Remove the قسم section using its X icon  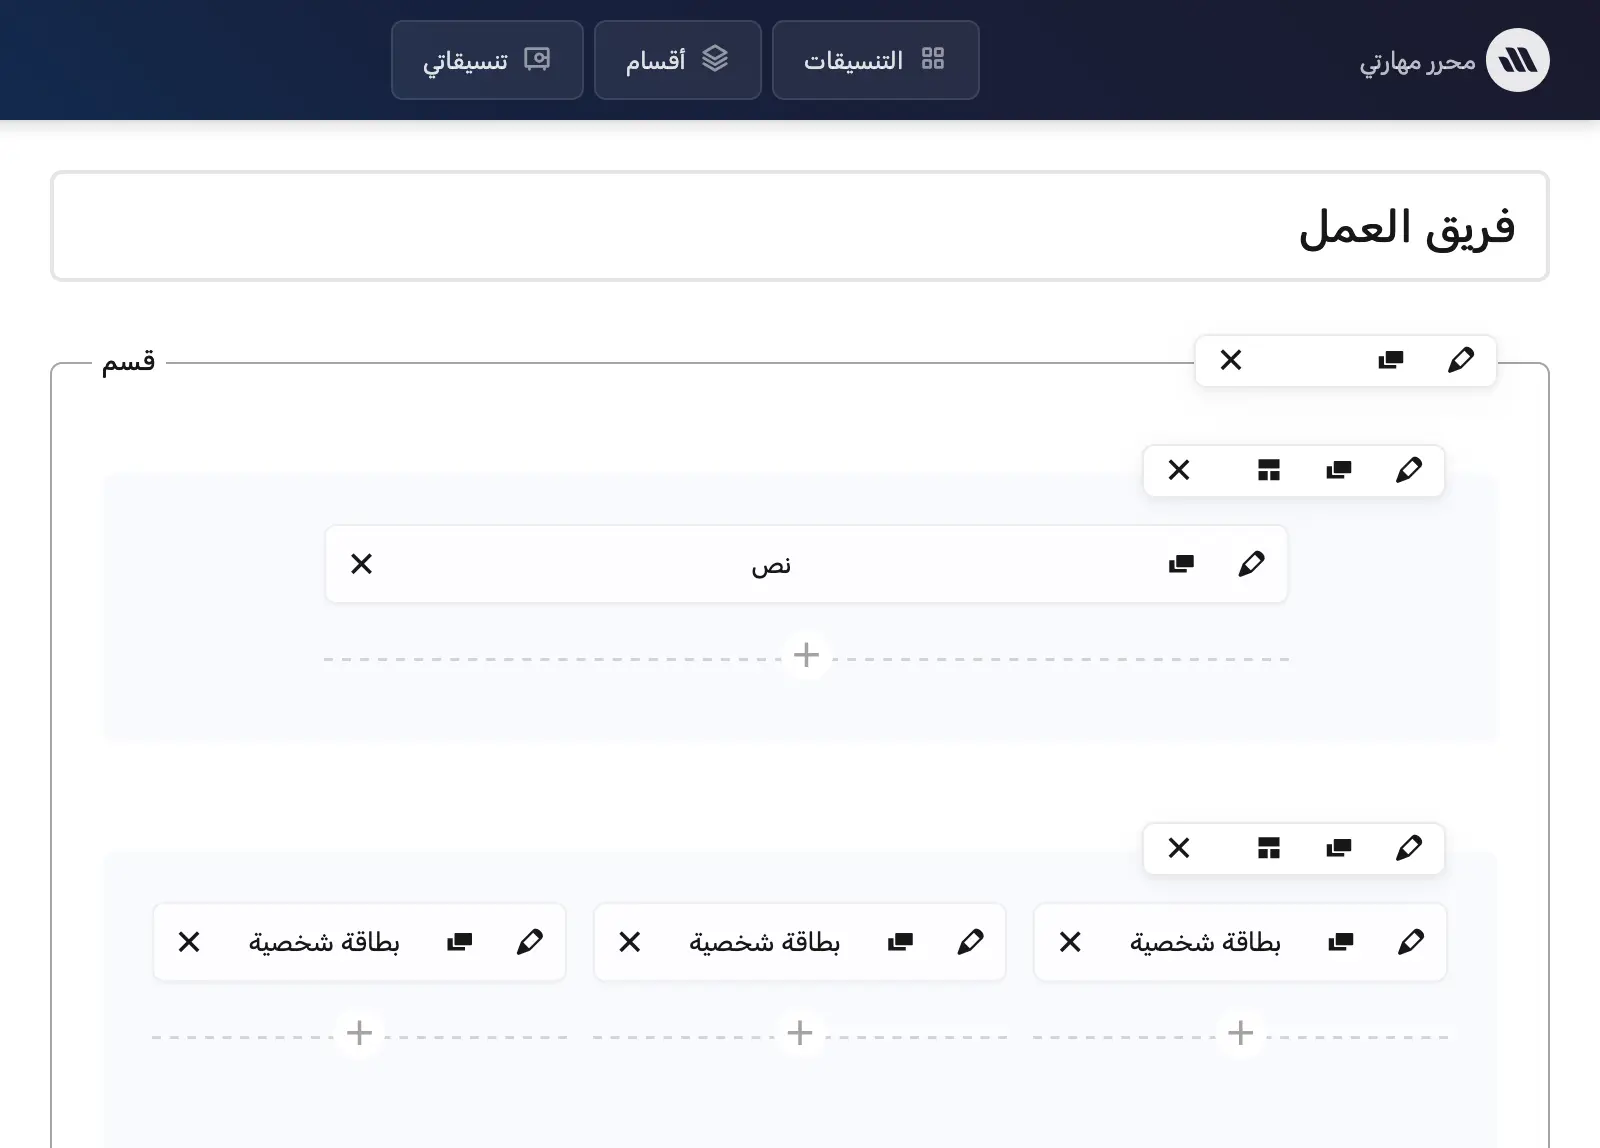click(x=1231, y=360)
